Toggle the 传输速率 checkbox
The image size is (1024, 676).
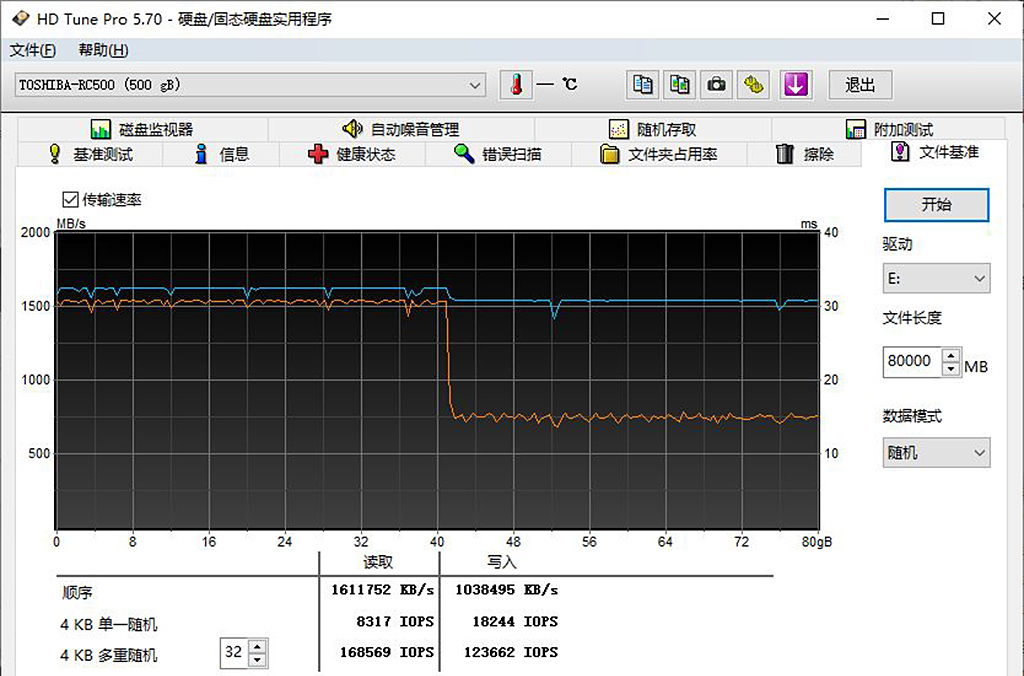(69, 199)
